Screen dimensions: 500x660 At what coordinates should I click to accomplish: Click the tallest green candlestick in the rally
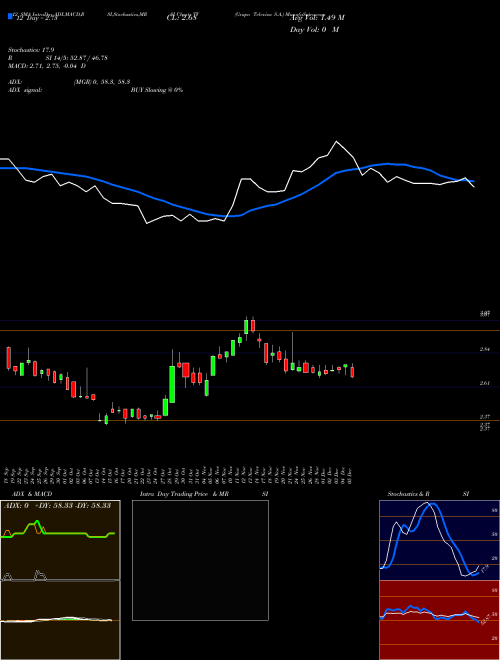(x=172, y=384)
